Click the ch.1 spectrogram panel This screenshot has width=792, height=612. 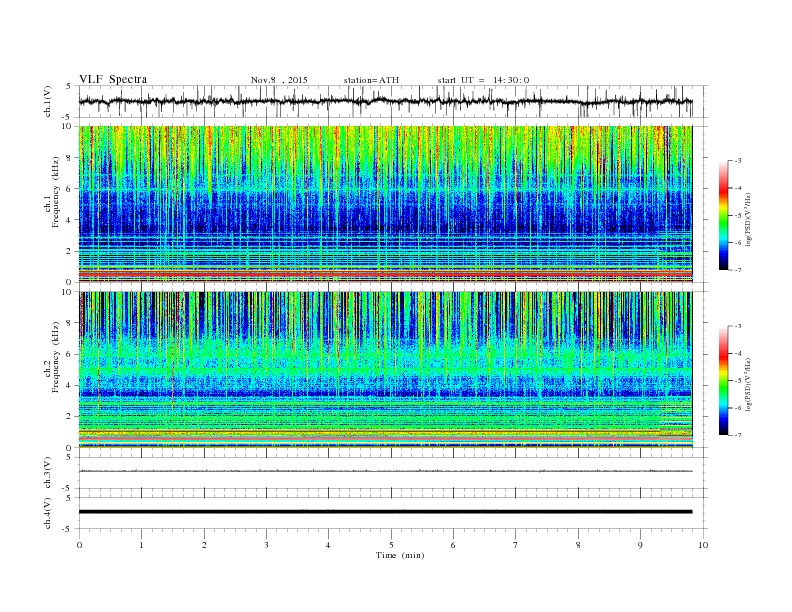[385, 204]
